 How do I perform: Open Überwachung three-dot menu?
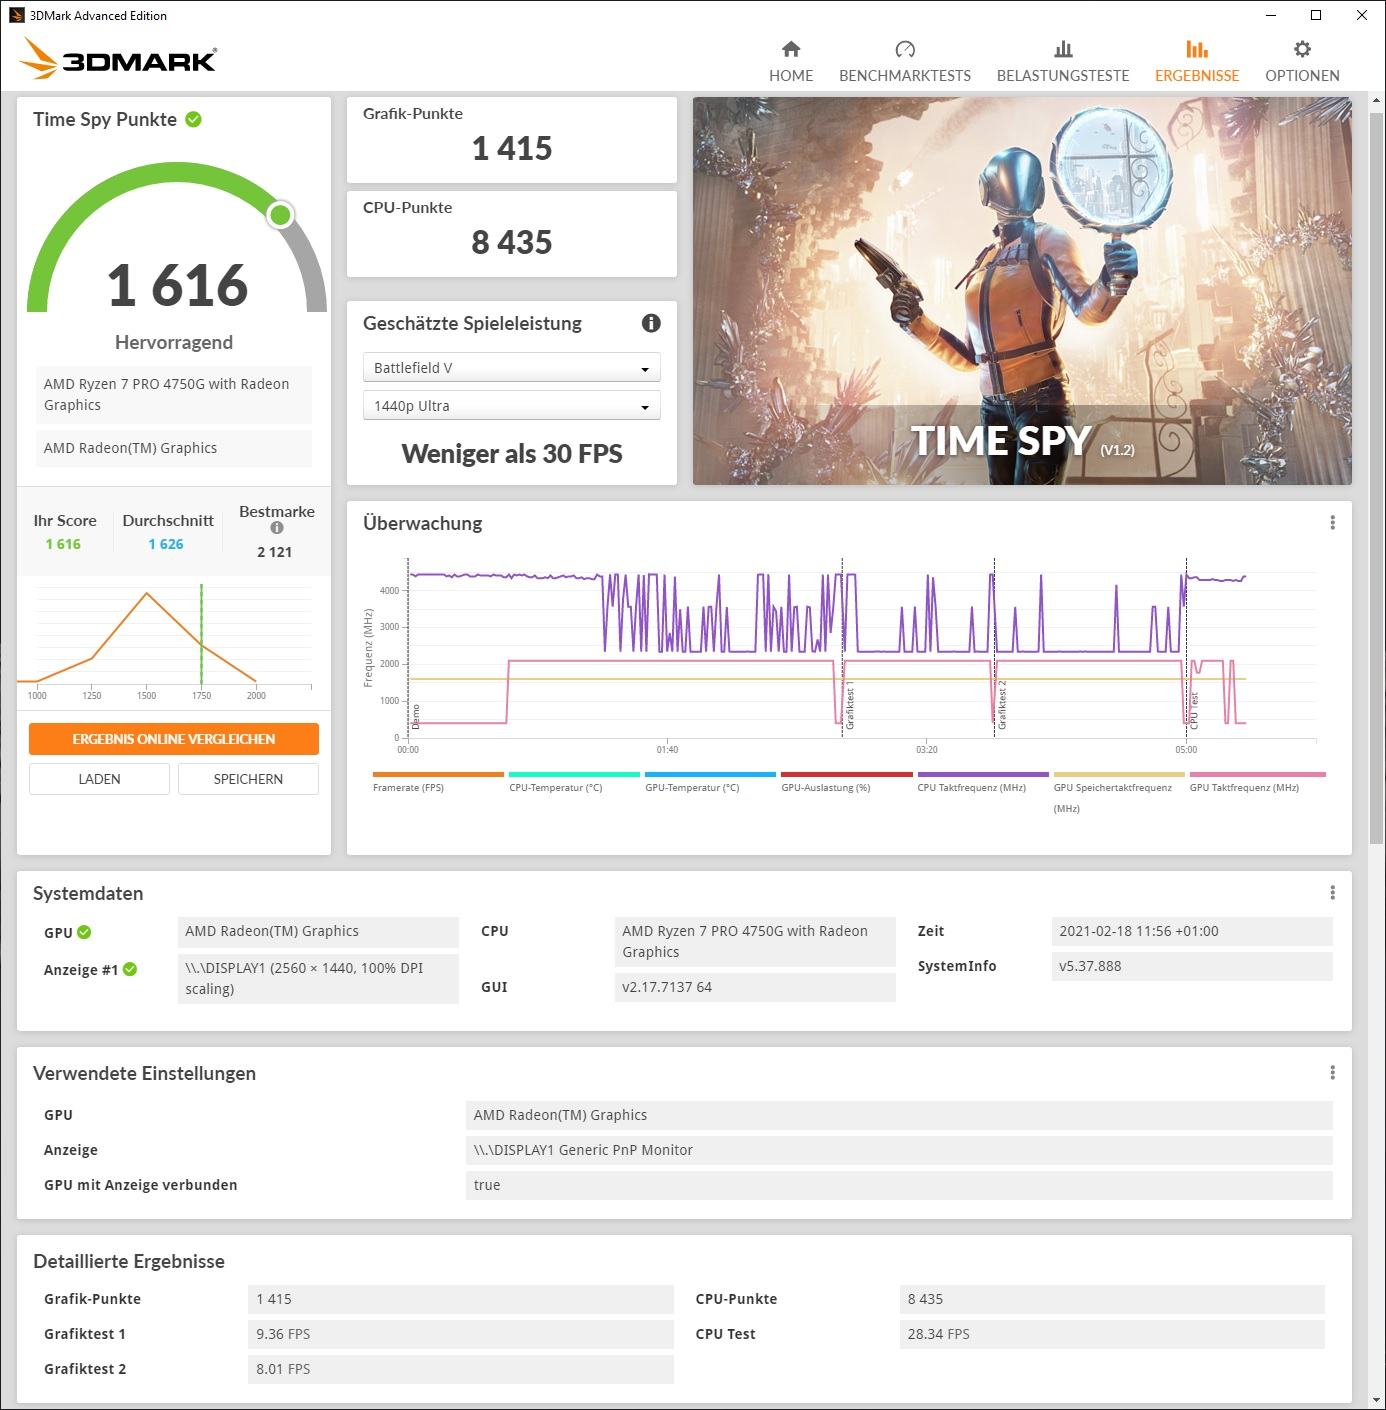point(1332,523)
